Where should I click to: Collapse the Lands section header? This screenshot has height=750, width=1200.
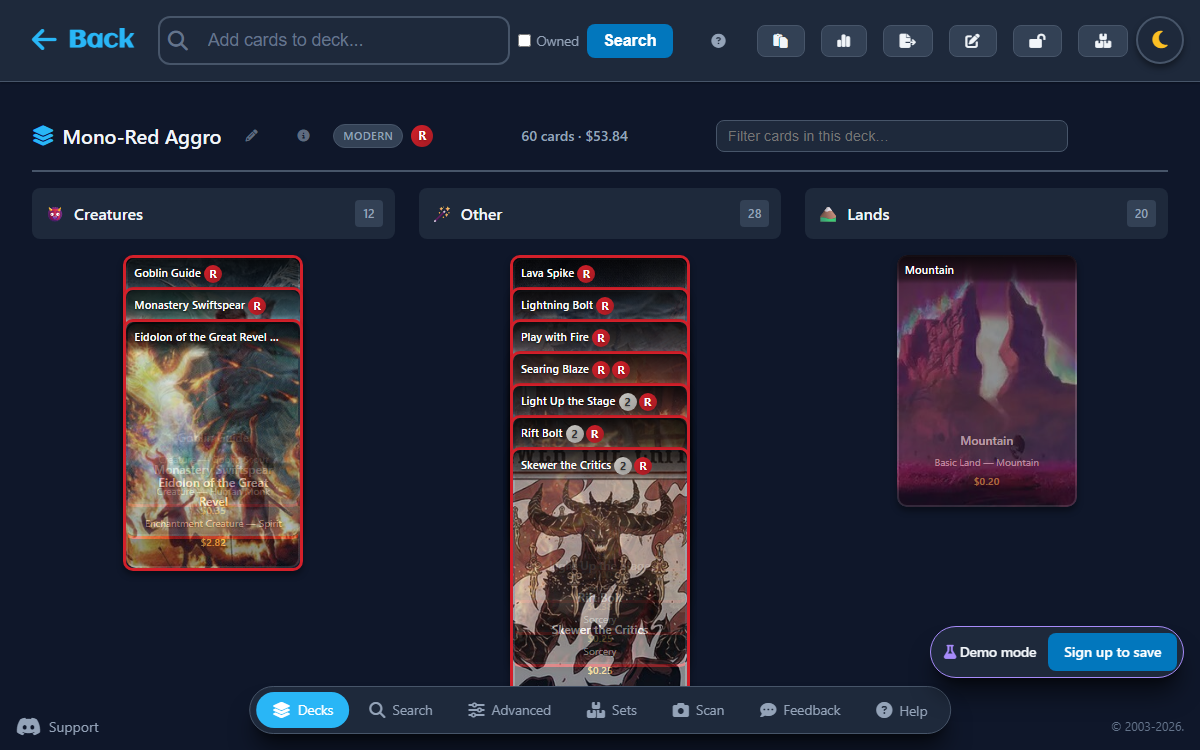pyautogui.click(x=986, y=214)
